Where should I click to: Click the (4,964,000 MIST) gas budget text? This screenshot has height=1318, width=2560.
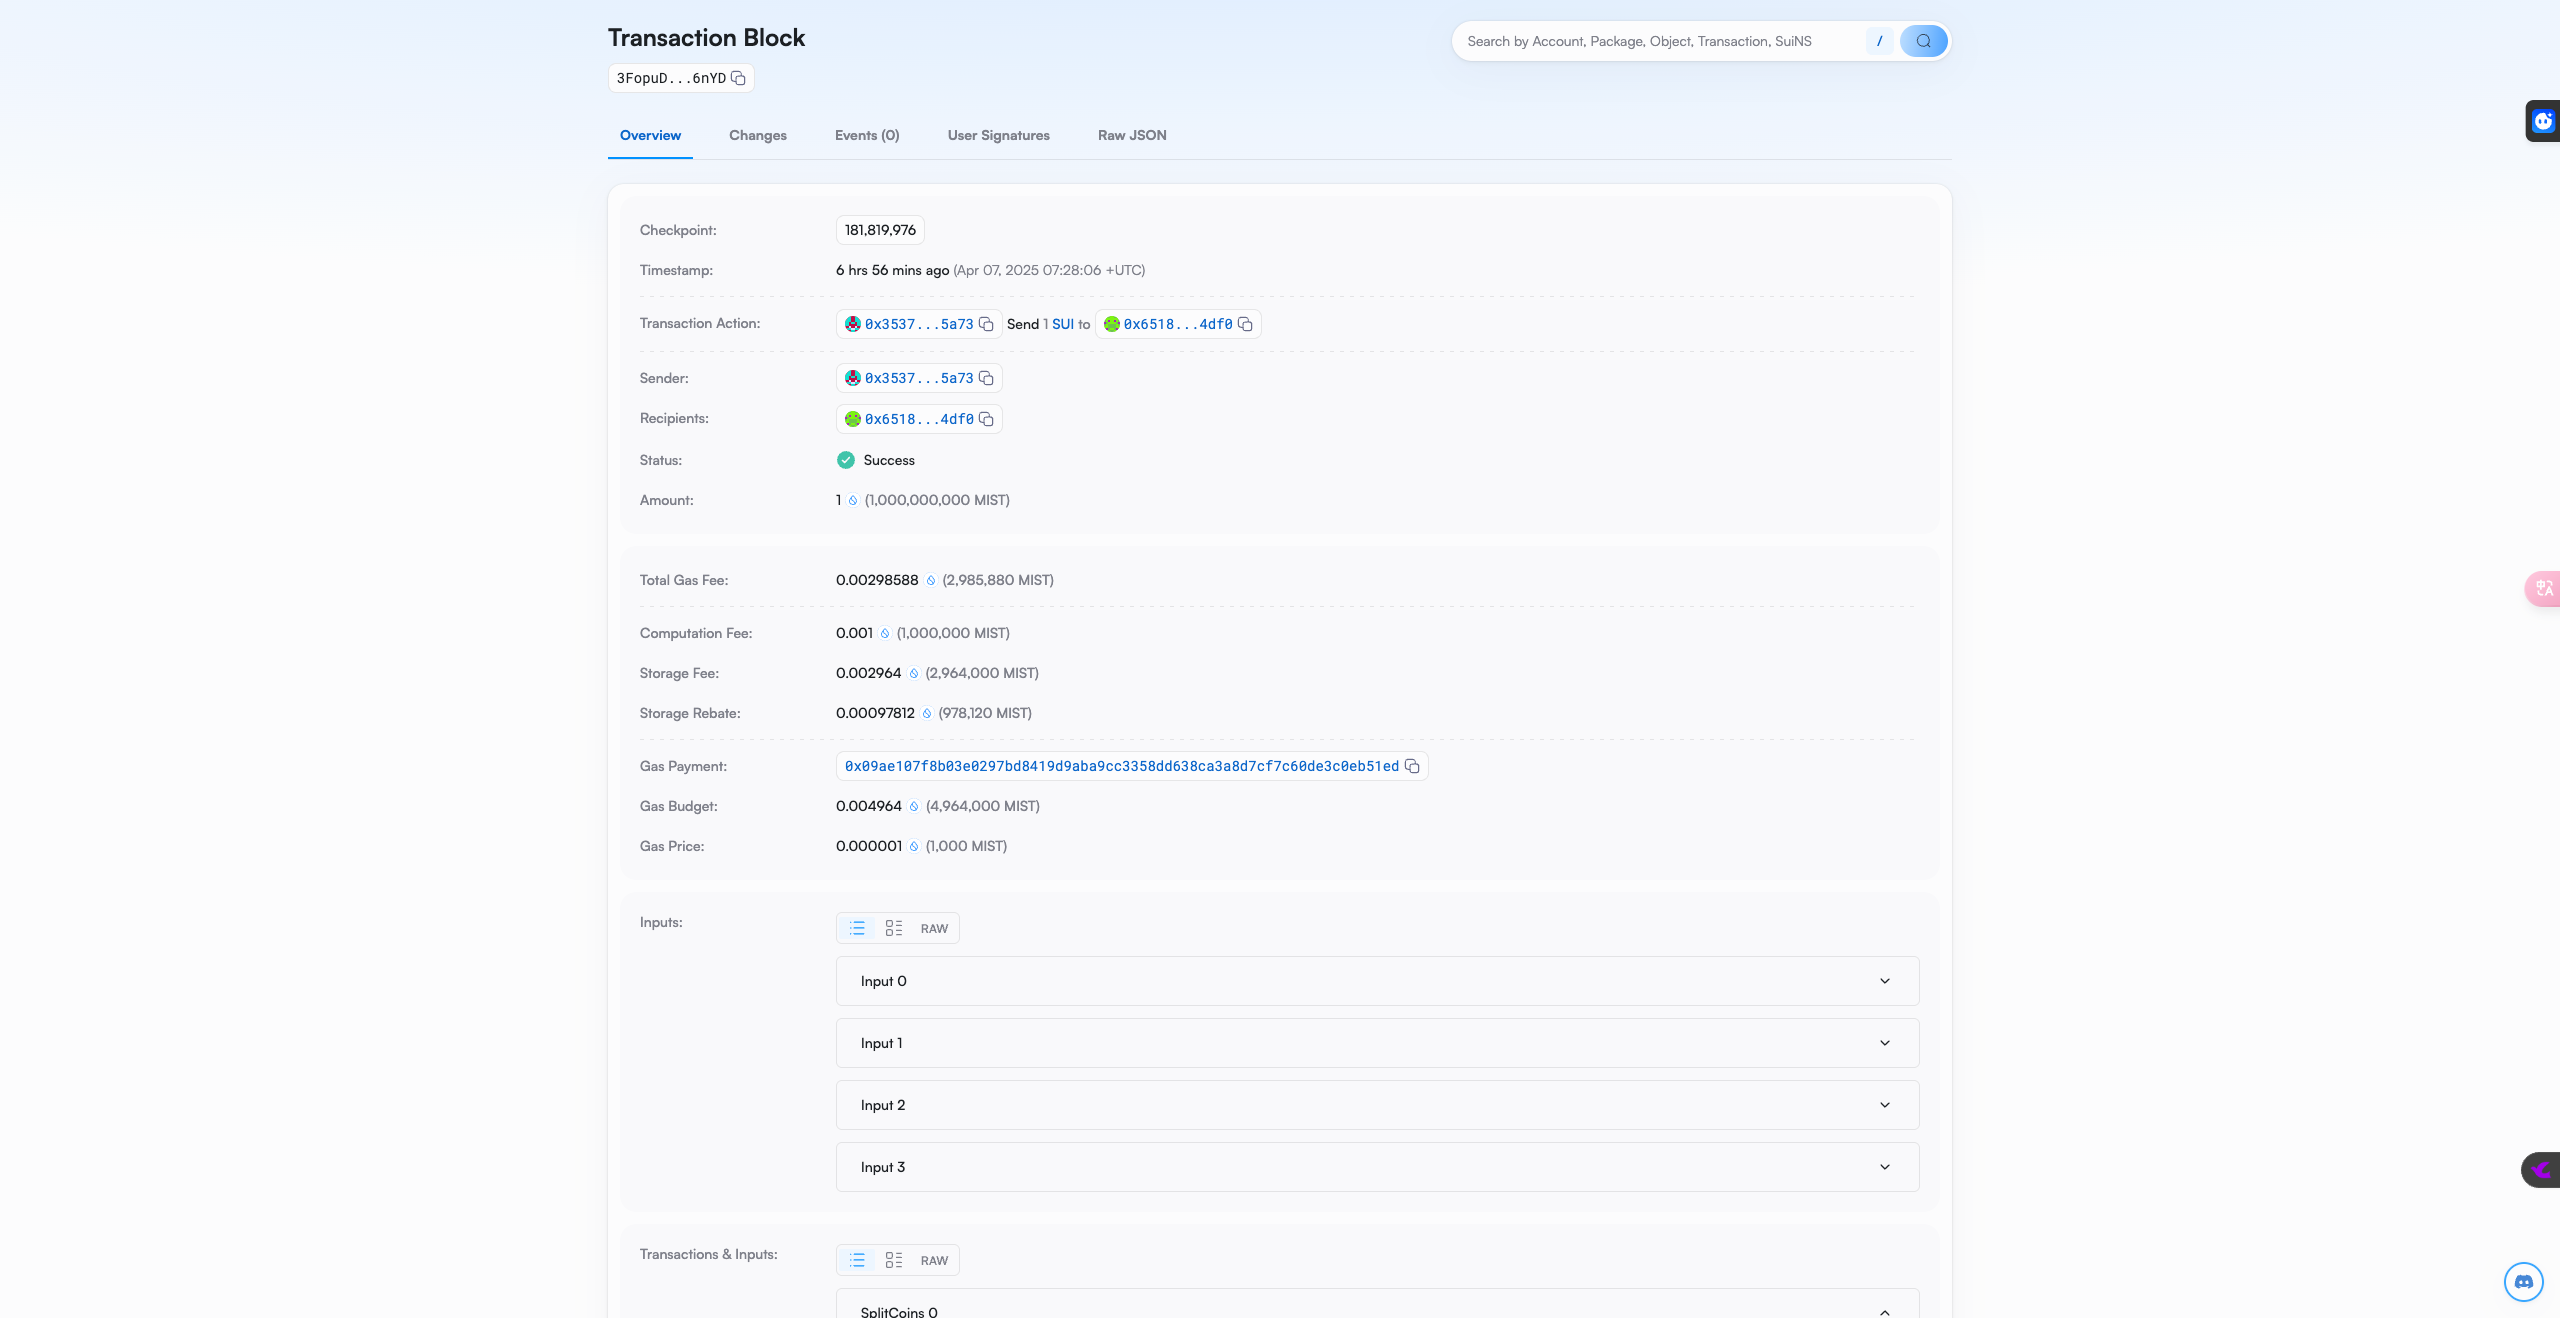[983, 806]
